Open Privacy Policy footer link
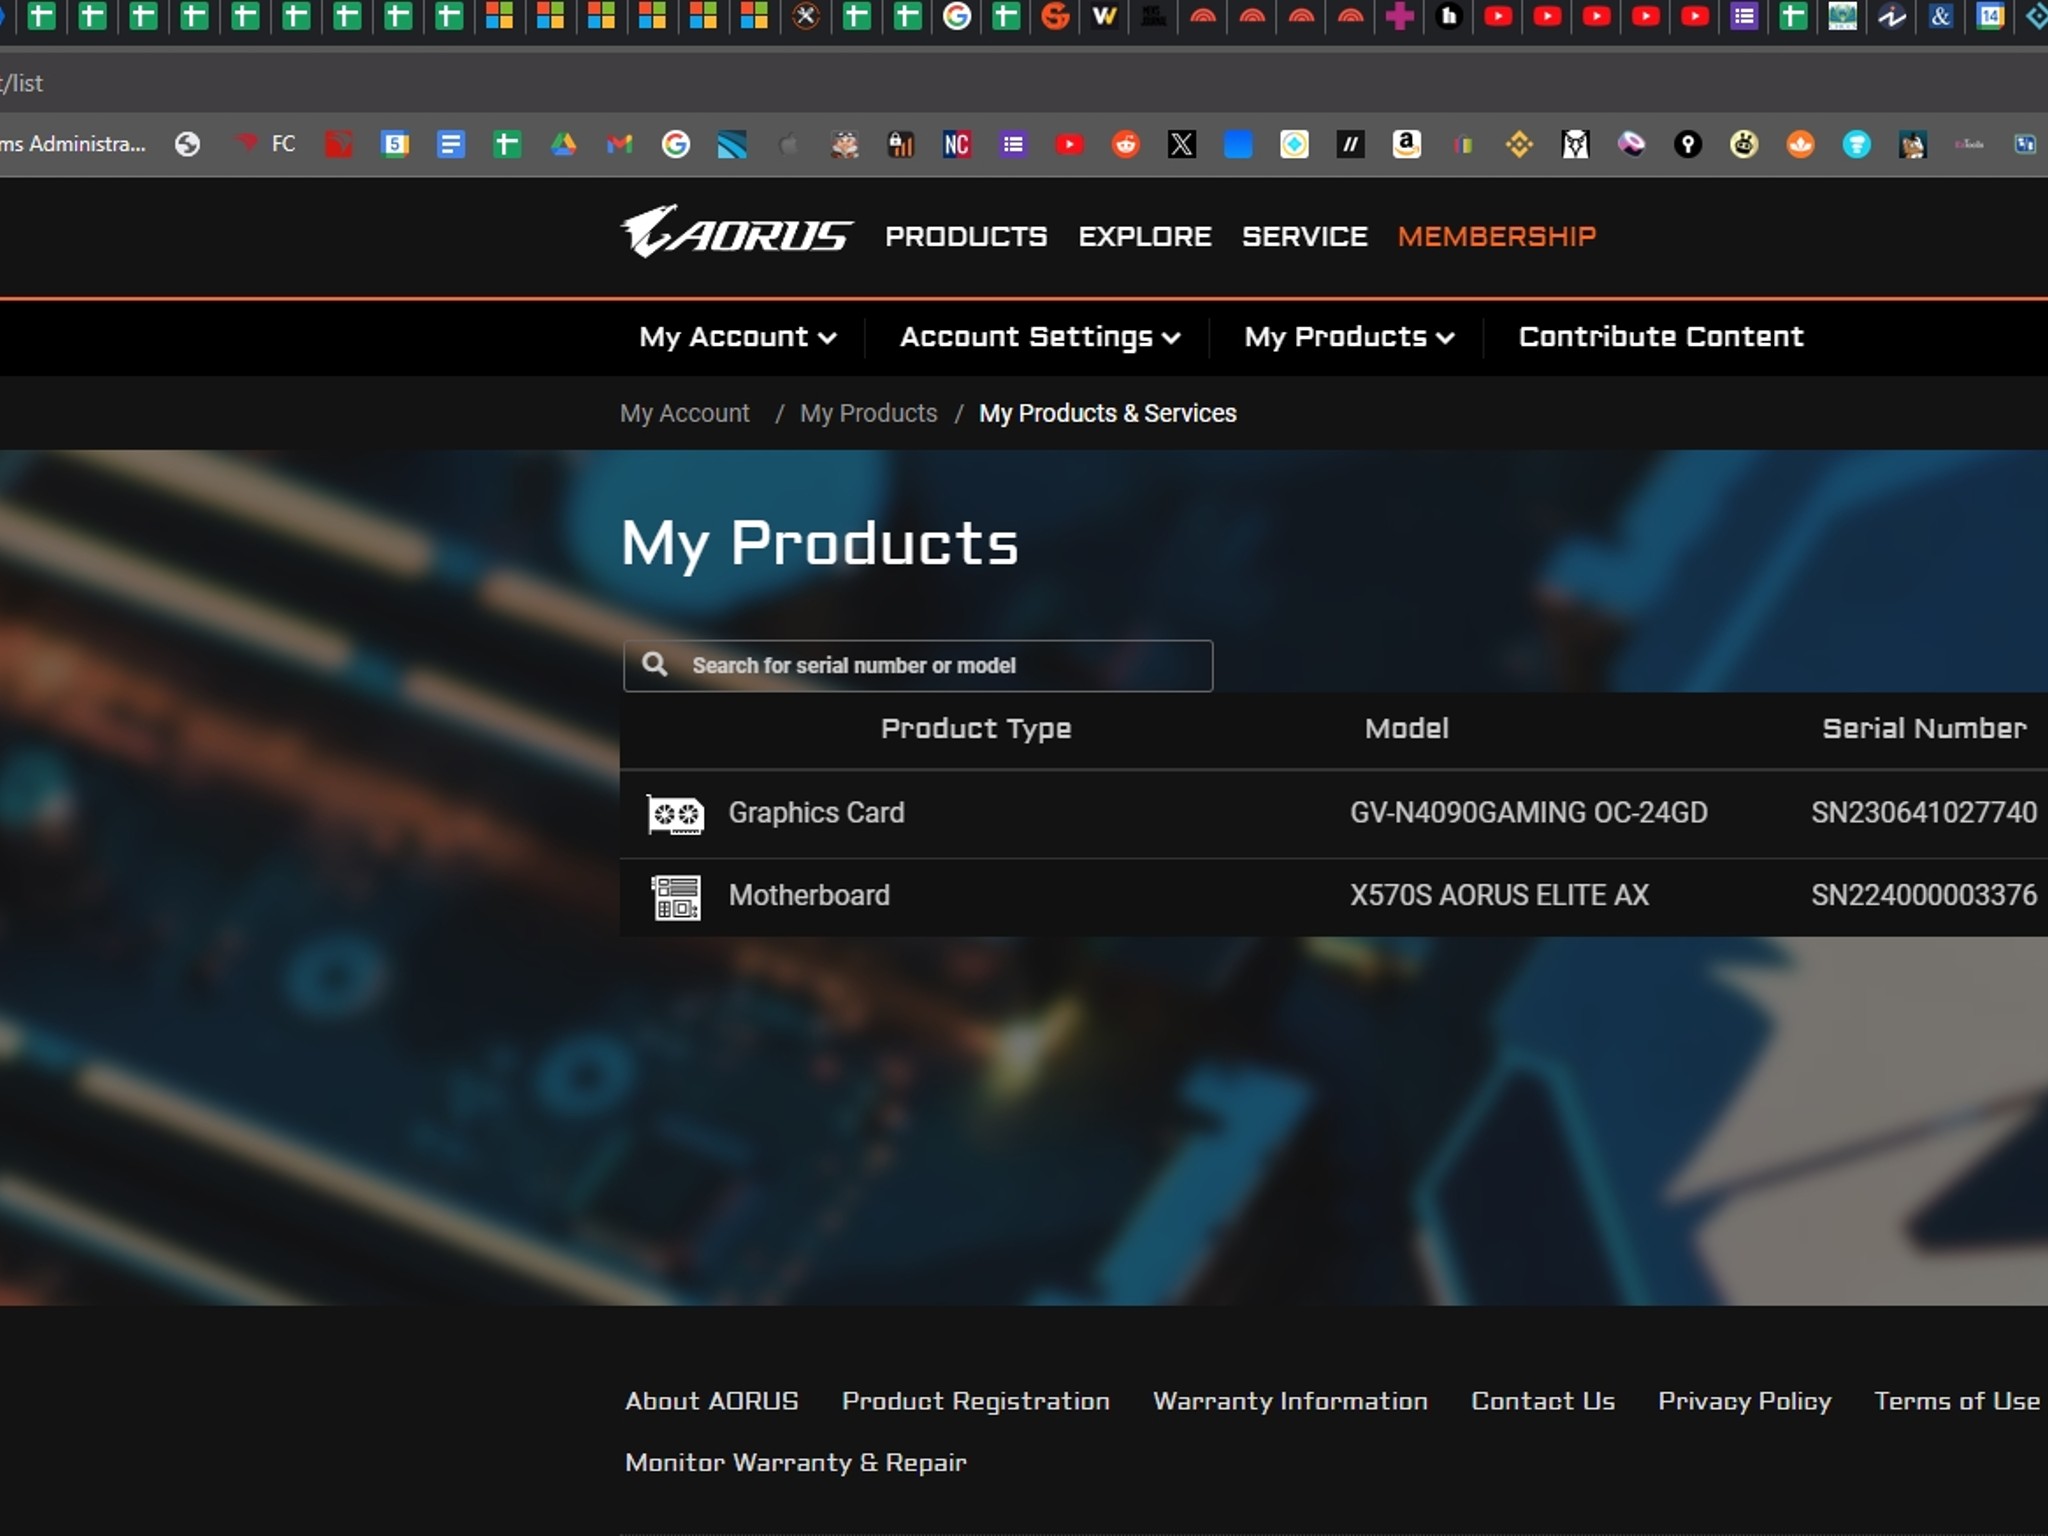 [1745, 1401]
